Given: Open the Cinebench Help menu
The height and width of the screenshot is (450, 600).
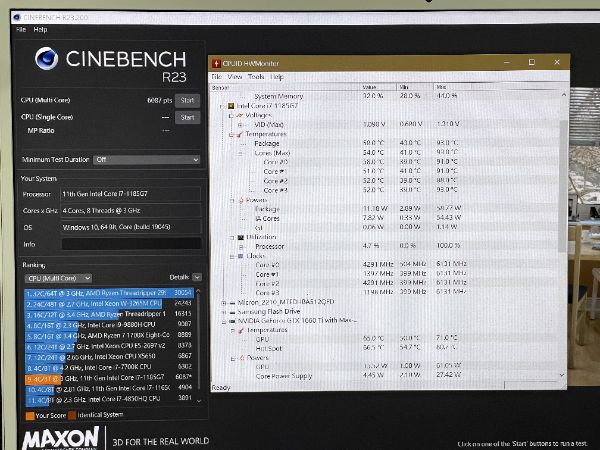Looking at the screenshot, I should coord(40,29).
